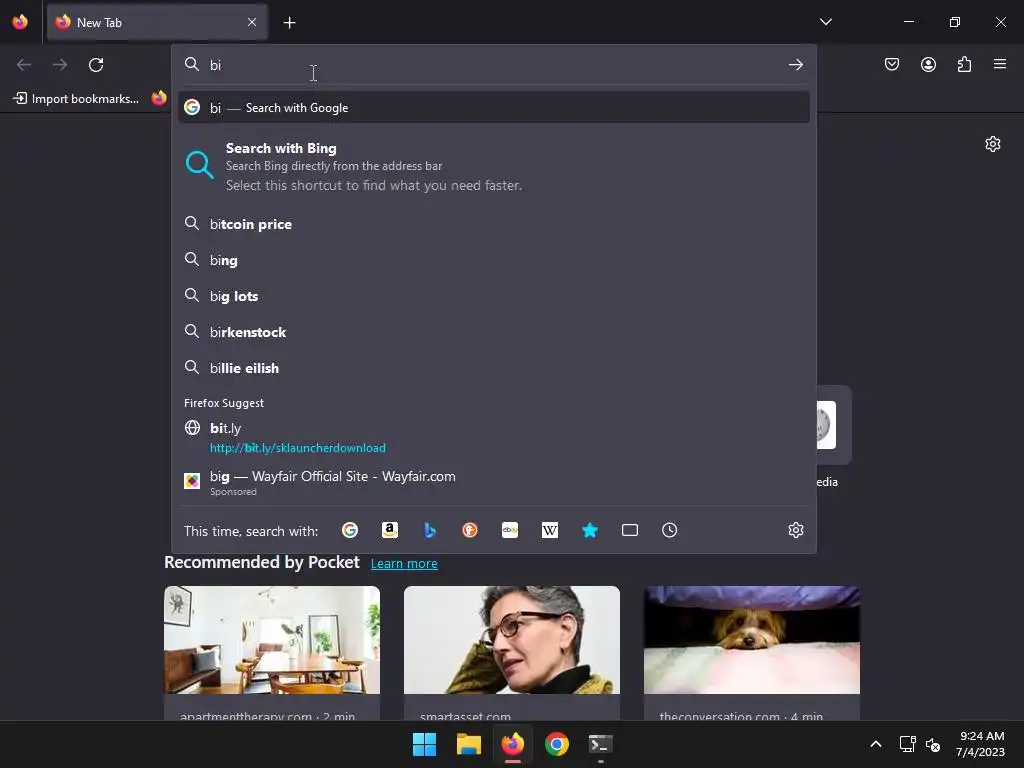Image resolution: width=1024 pixels, height=768 pixels.
Task: Click the Getting Started Firefox bookmark icon
Action: tap(159, 98)
